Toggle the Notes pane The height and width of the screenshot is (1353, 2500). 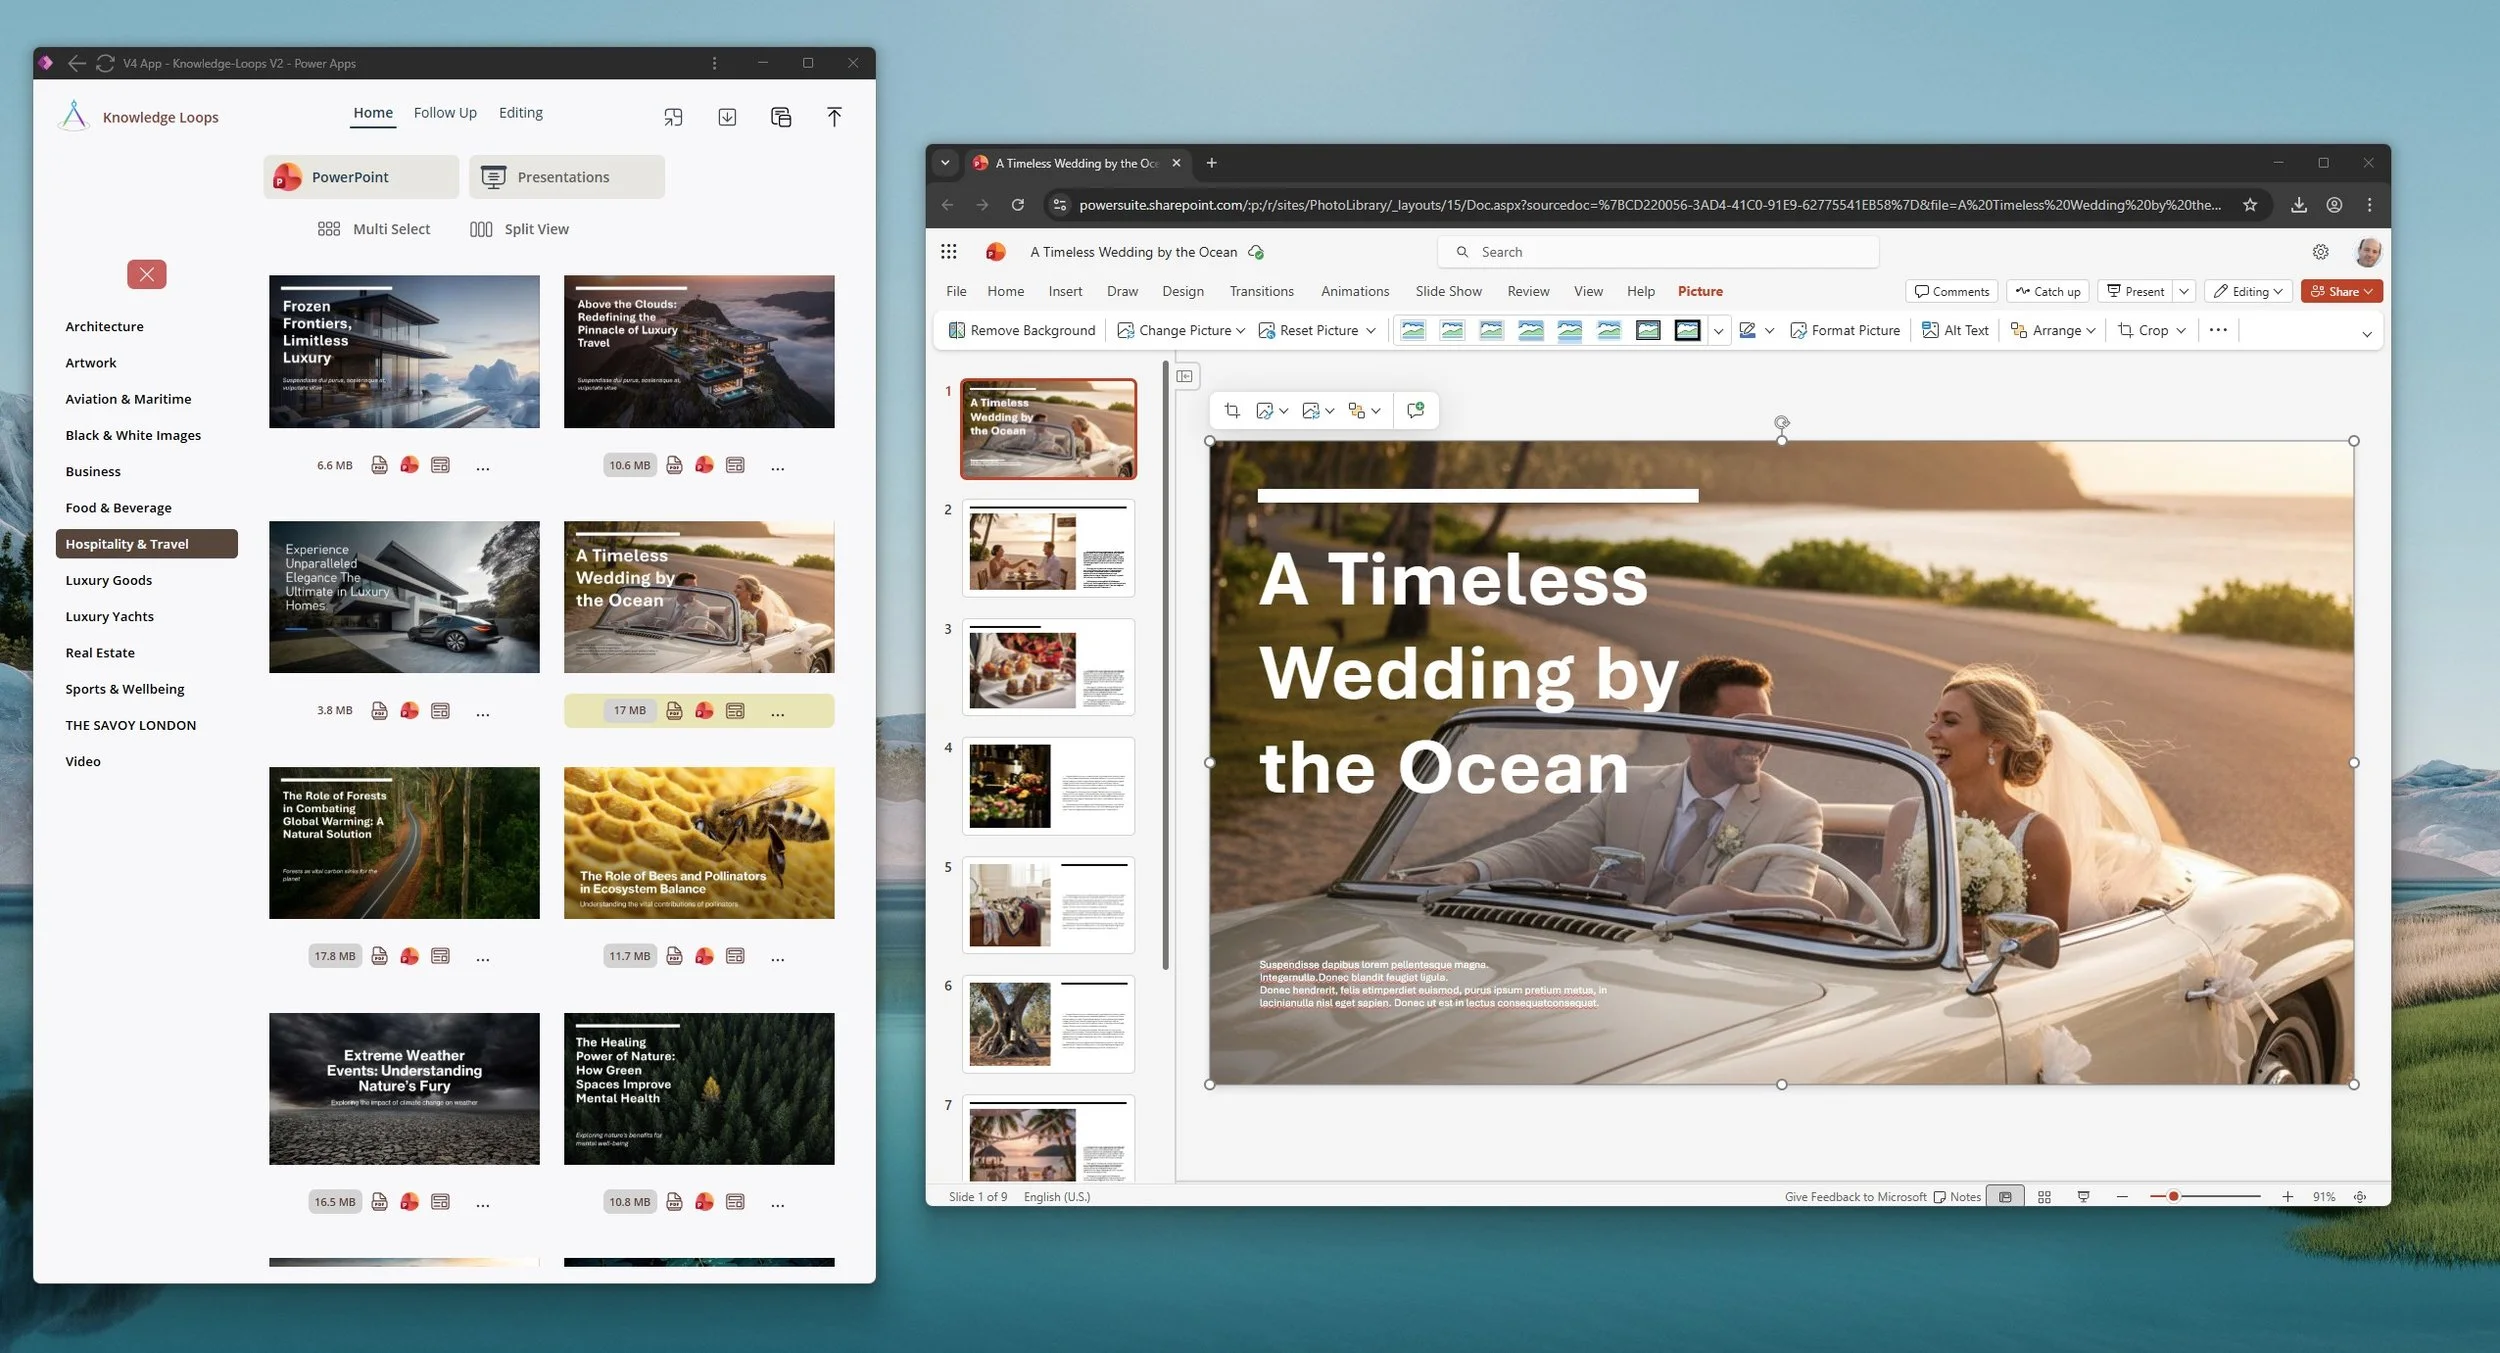[1957, 1197]
